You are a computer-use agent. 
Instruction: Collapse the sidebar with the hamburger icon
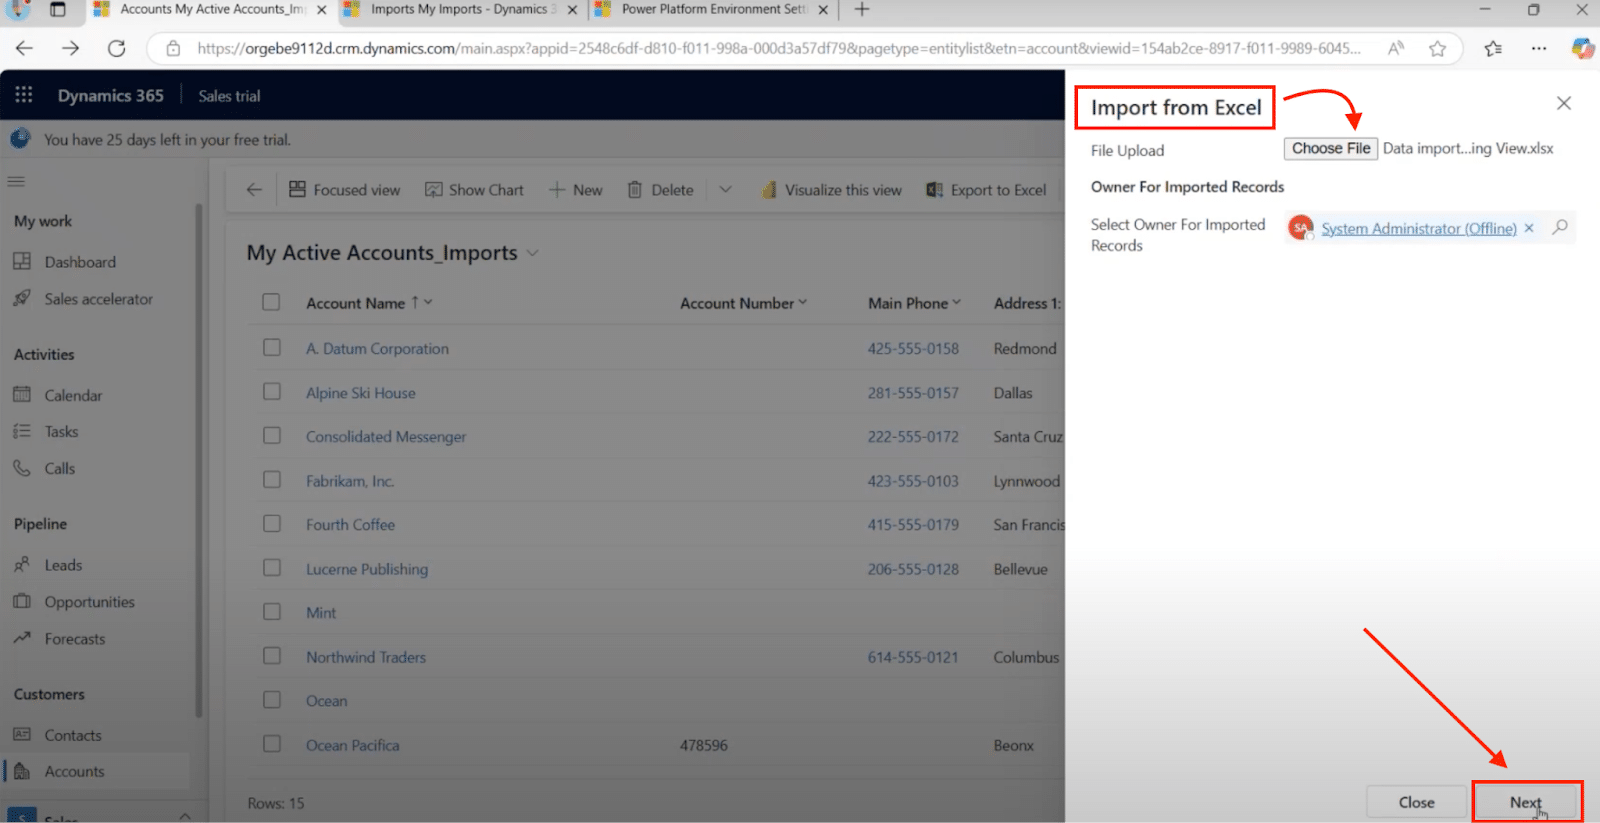coord(16,182)
